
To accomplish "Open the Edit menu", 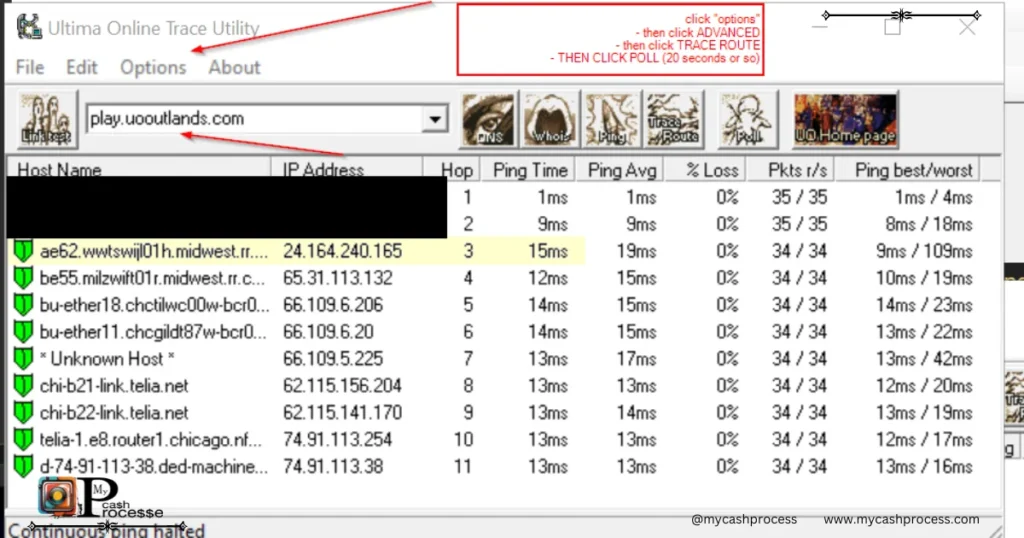I will pos(82,67).
